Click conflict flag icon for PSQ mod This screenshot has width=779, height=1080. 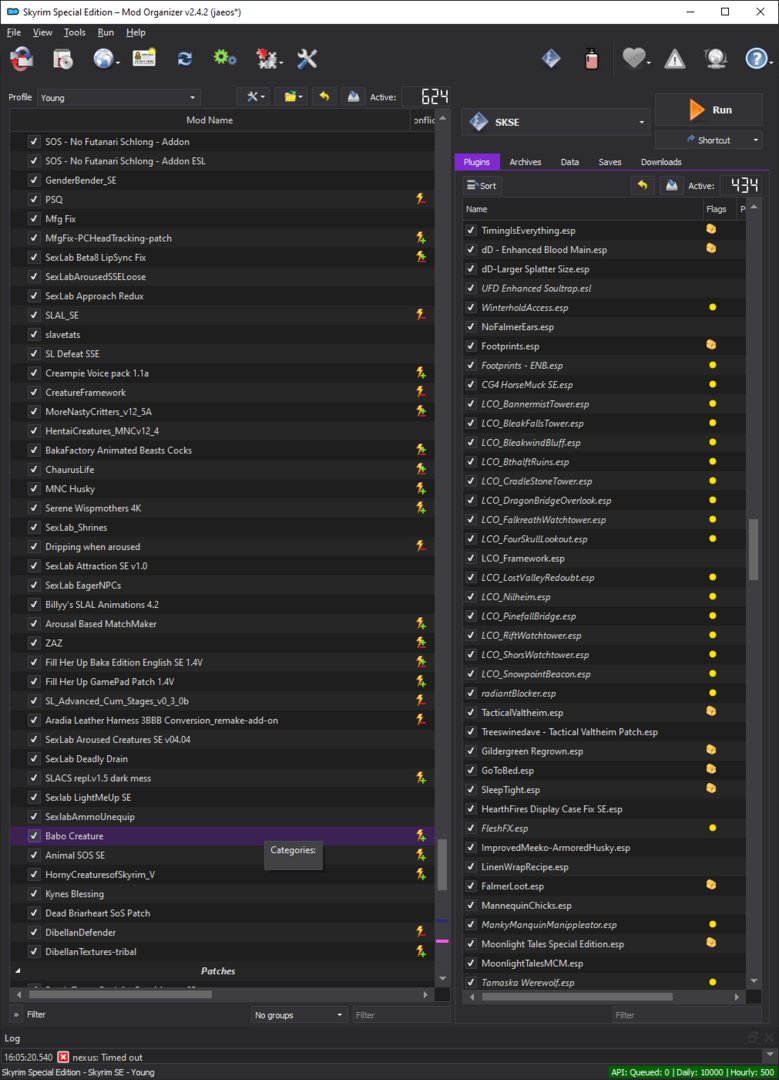point(421,199)
